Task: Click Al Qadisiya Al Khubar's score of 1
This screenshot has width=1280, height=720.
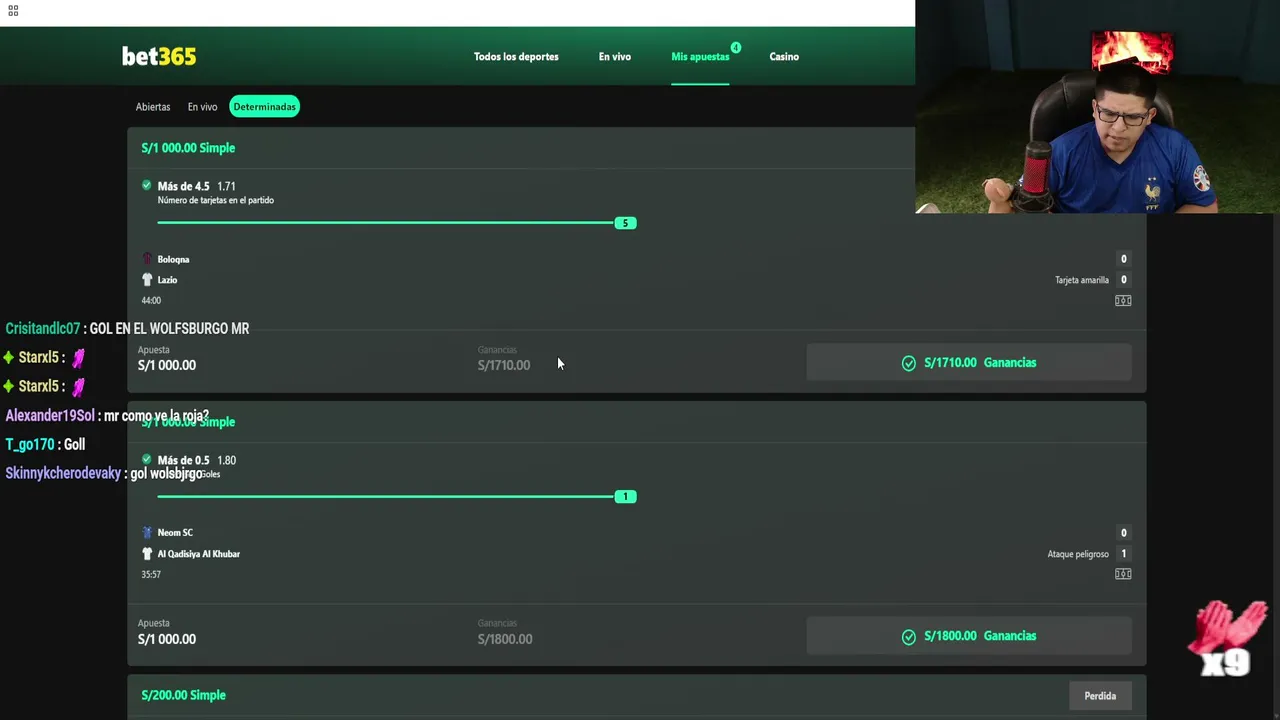Action: (x=1124, y=554)
